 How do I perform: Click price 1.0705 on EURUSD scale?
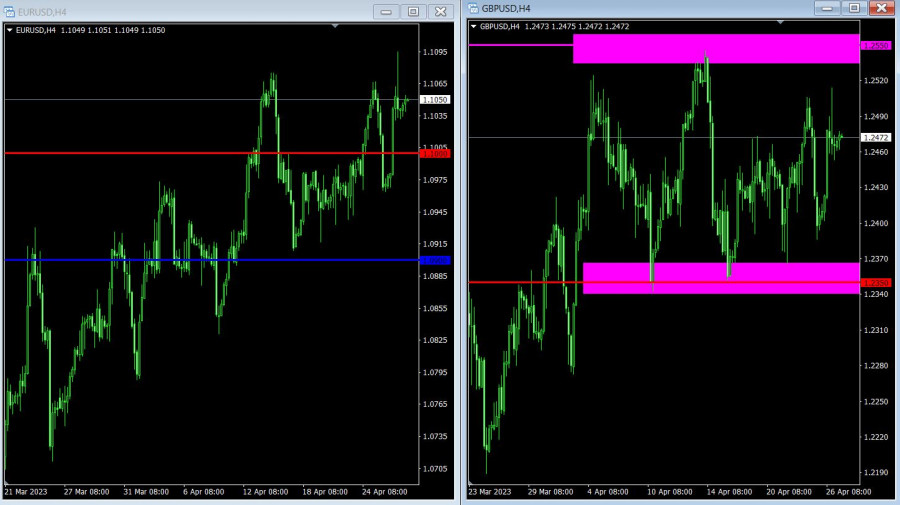click(435, 469)
